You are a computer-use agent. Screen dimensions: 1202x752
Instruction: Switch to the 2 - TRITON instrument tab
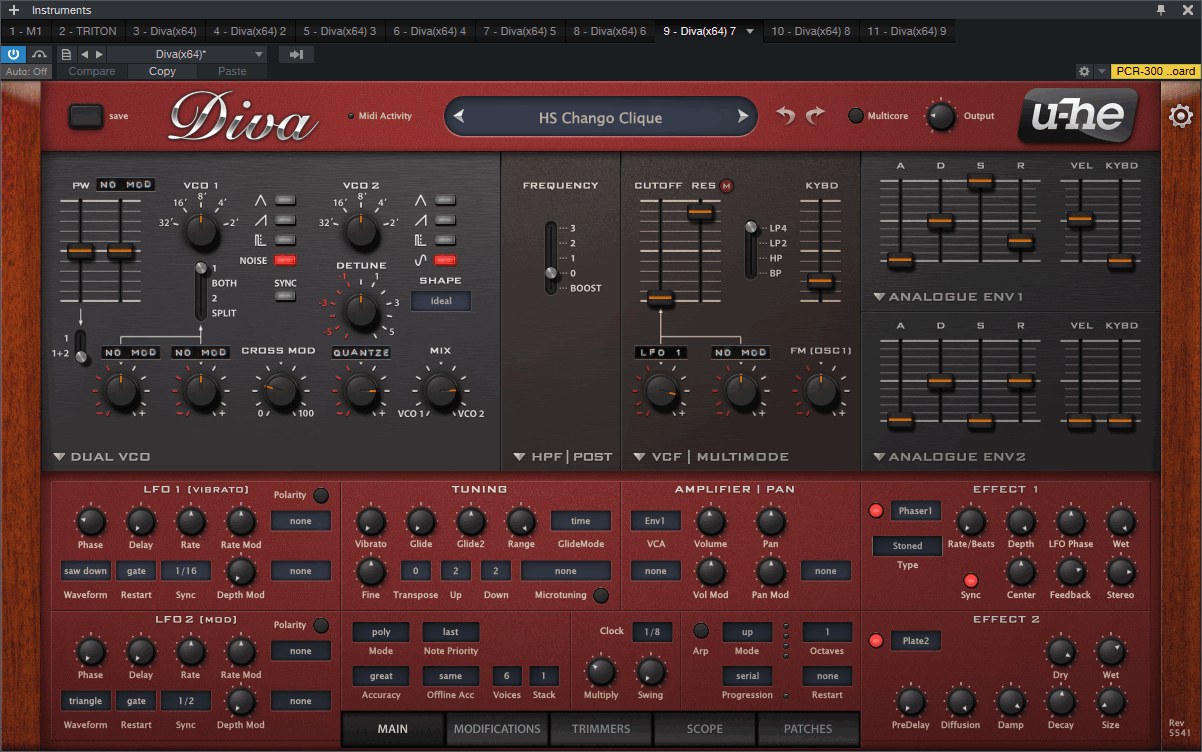[87, 31]
